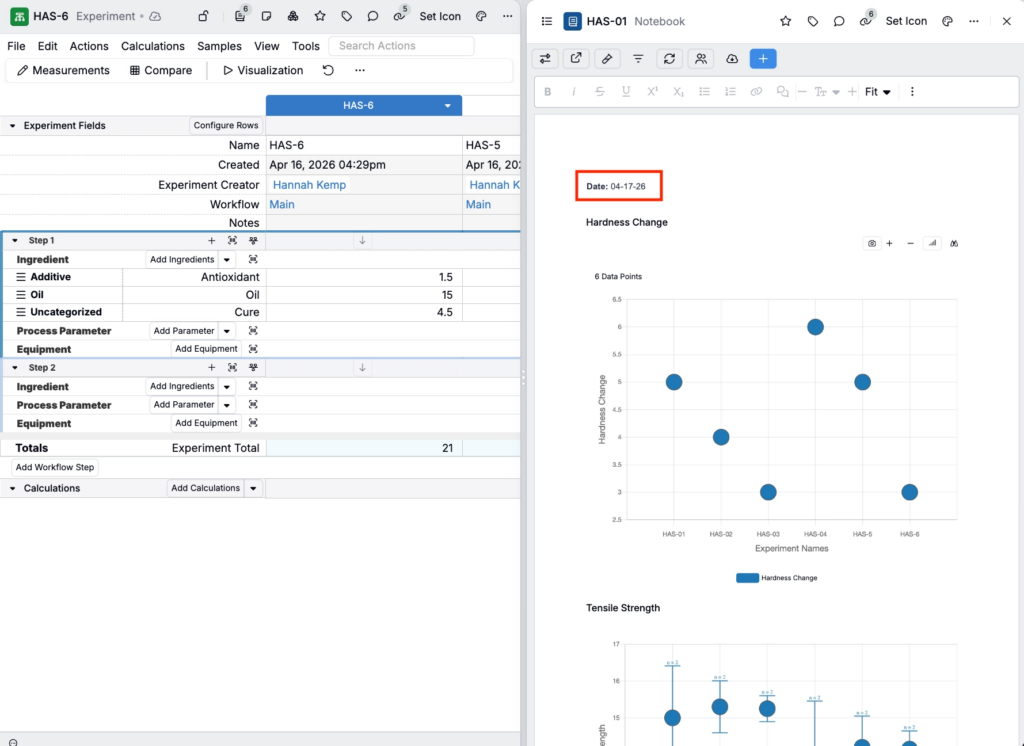Click the chart camera snapshot icon
The height and width of the screenshot is (746, 1024).
[872, 243]
